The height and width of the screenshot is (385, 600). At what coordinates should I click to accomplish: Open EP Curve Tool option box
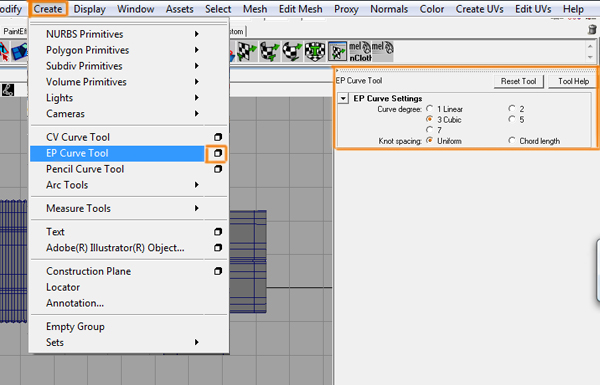(218, 153)
